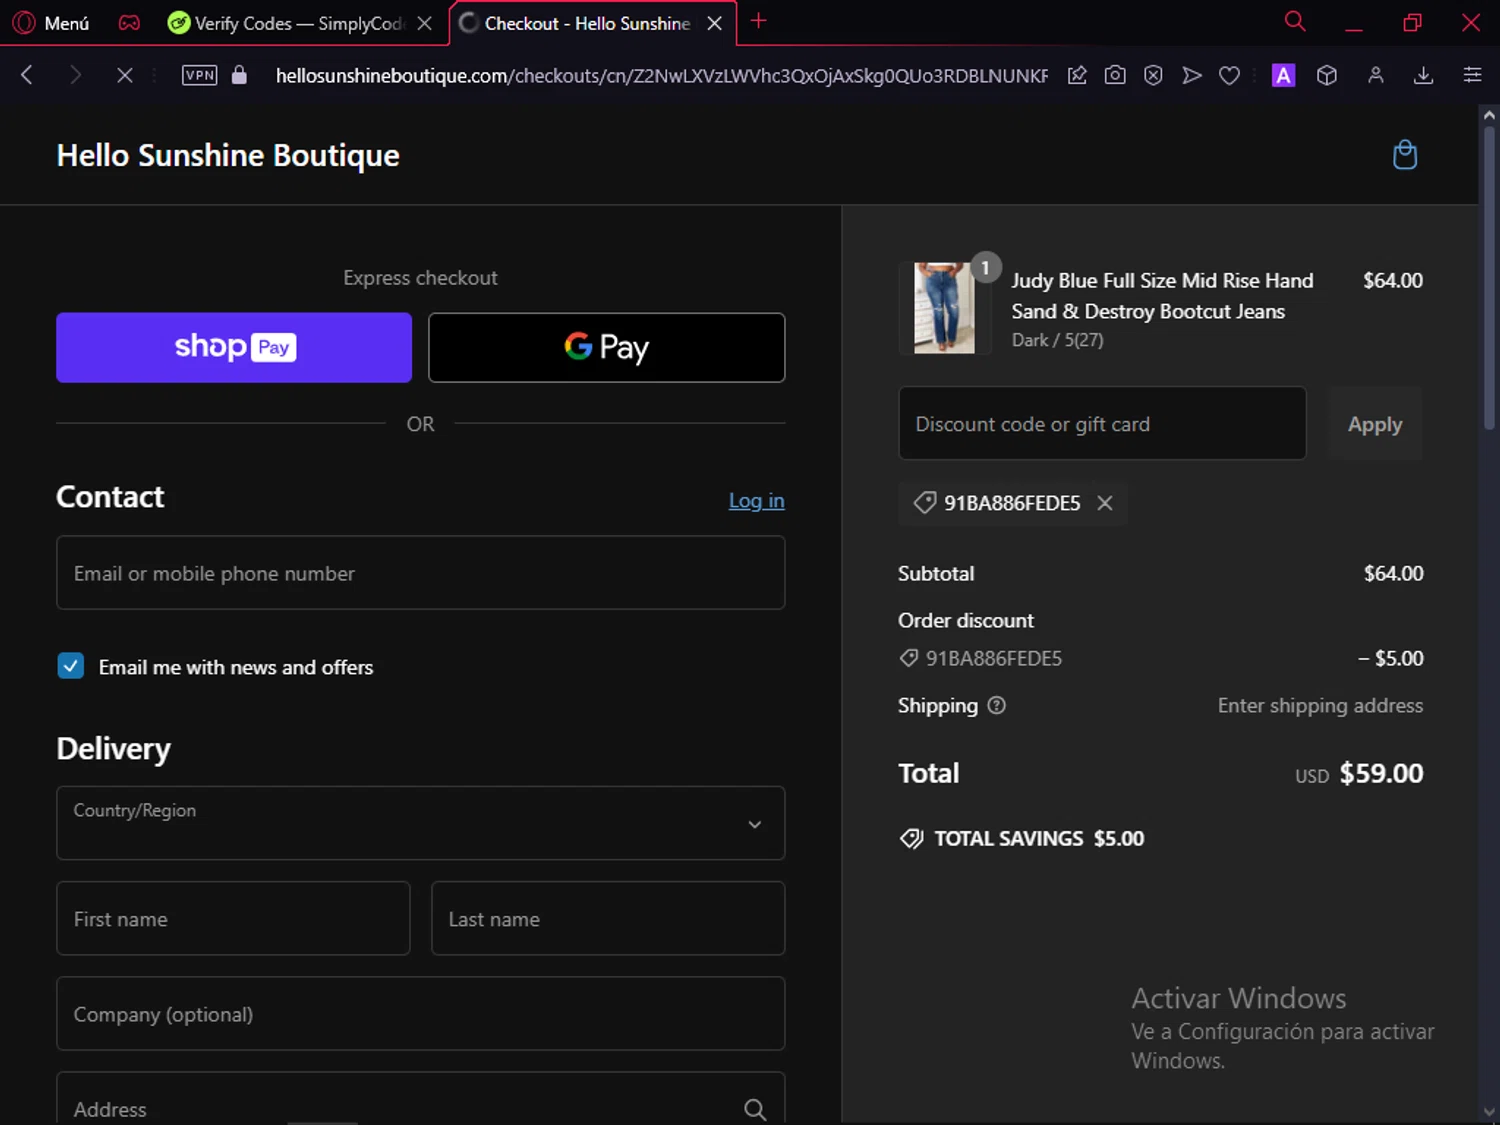The width and height of the screenshot is (1500, 1125).
Task: Click the $59.00 total amount
Action: click(x=1381, y=773)
